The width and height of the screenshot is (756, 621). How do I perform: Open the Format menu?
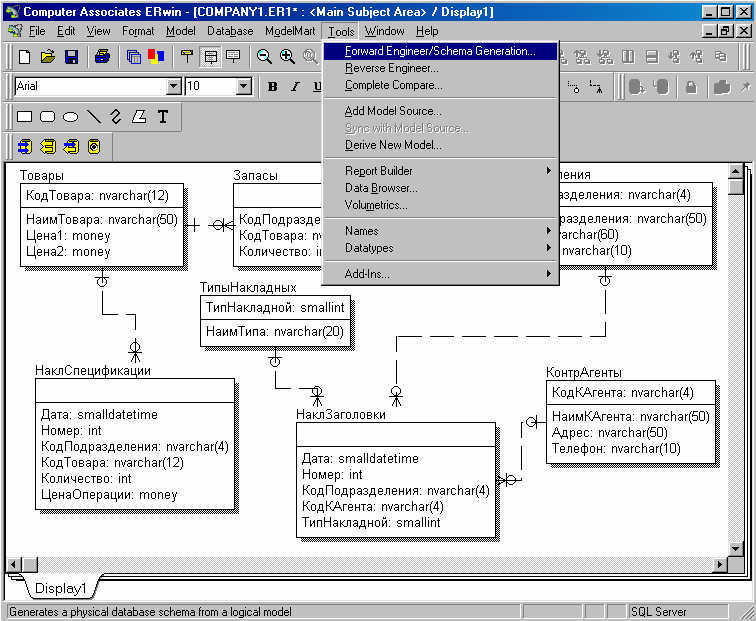pos(138,31)
